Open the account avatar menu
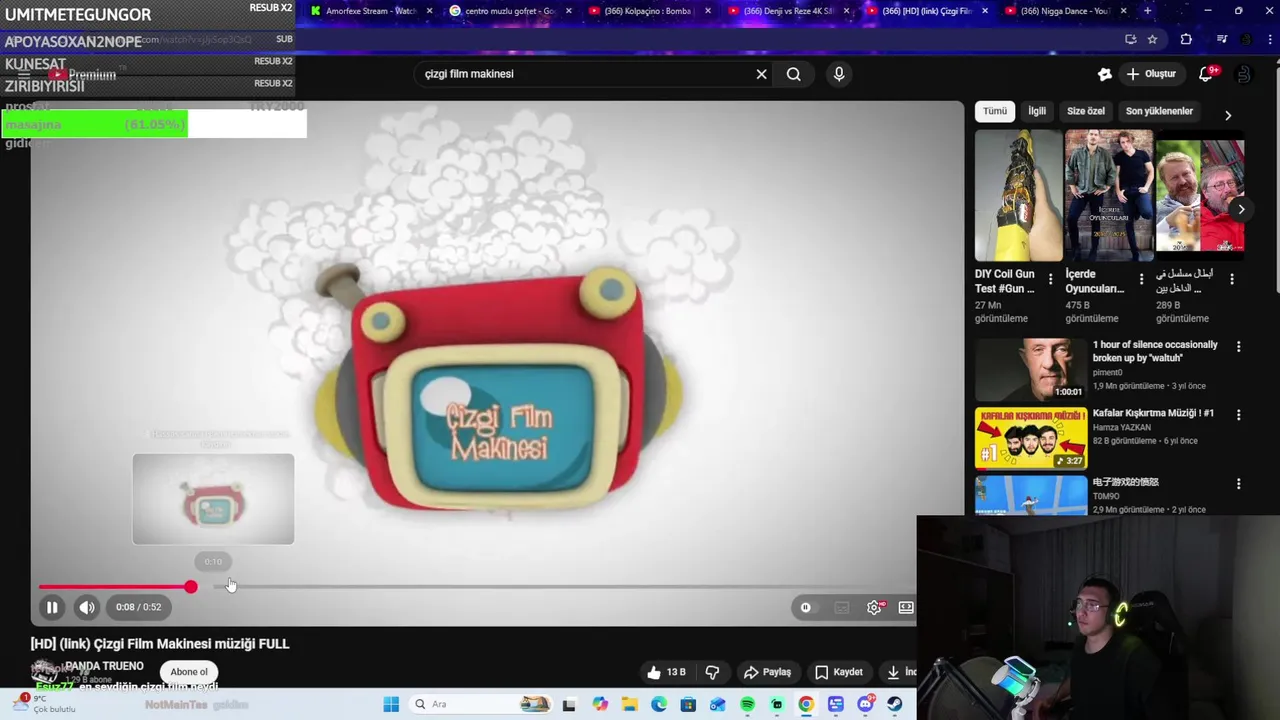Image resolution: width=1280 pixels, height=720 pixels. 1244,74
